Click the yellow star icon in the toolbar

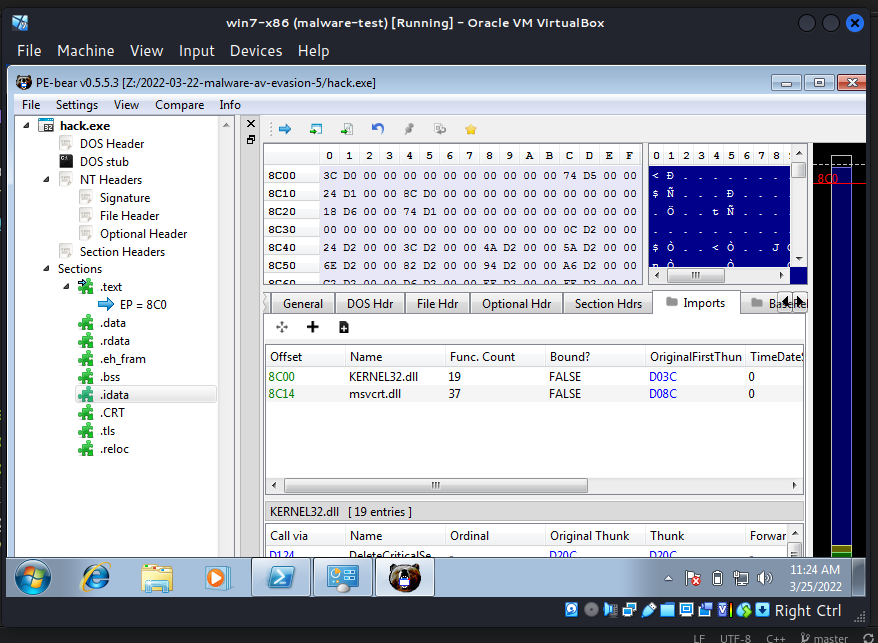tap(470, 129)
